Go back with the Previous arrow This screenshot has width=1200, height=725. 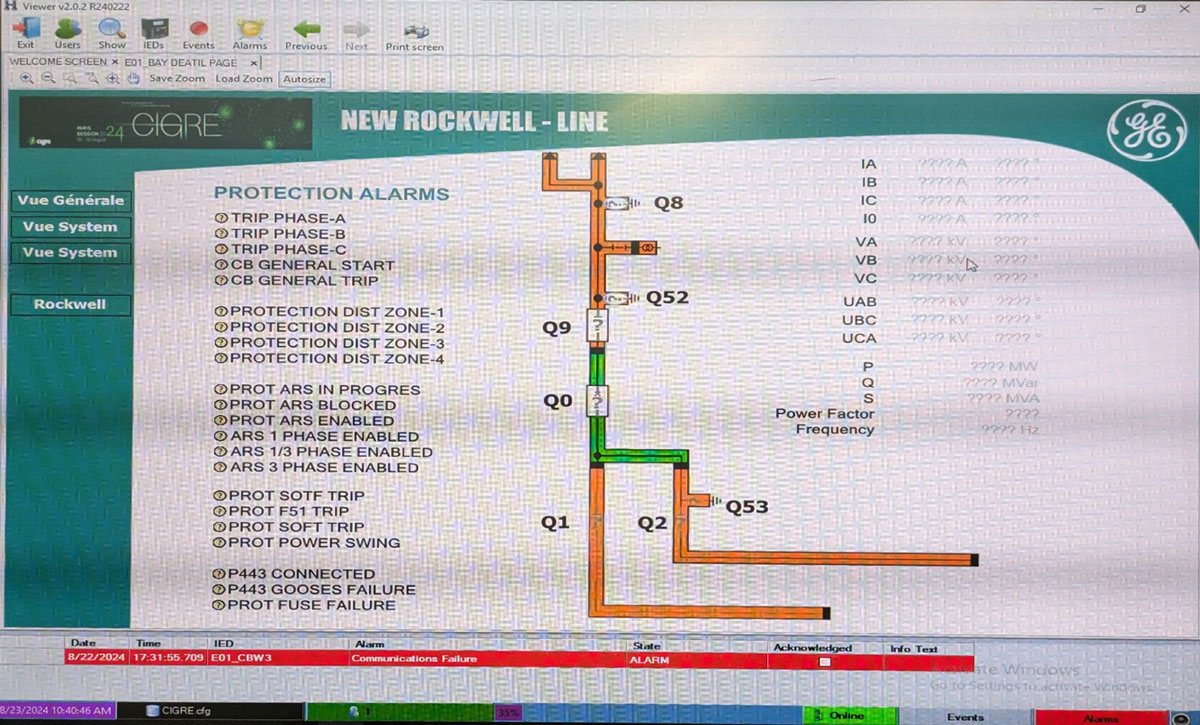coord(306,30)
